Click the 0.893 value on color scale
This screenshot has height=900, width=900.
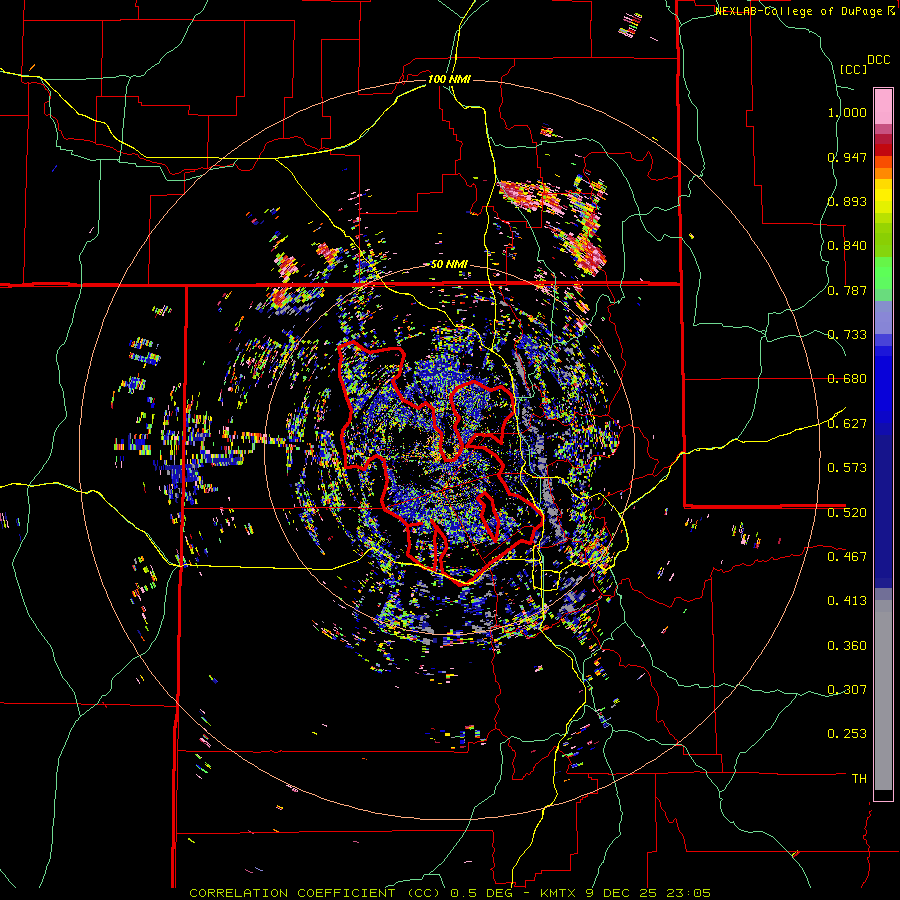click(x=847, y=201)
